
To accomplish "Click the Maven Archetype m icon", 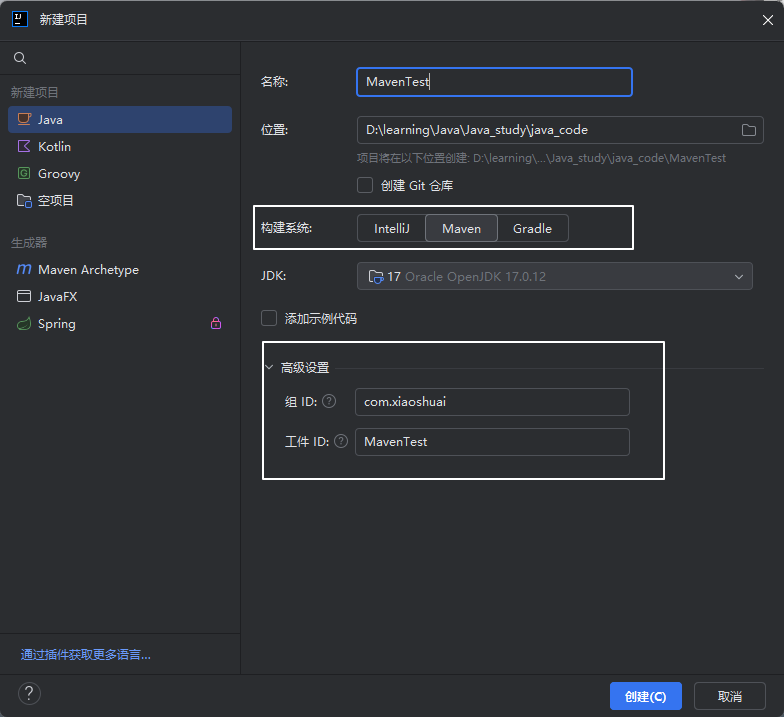I will [24, 270].
